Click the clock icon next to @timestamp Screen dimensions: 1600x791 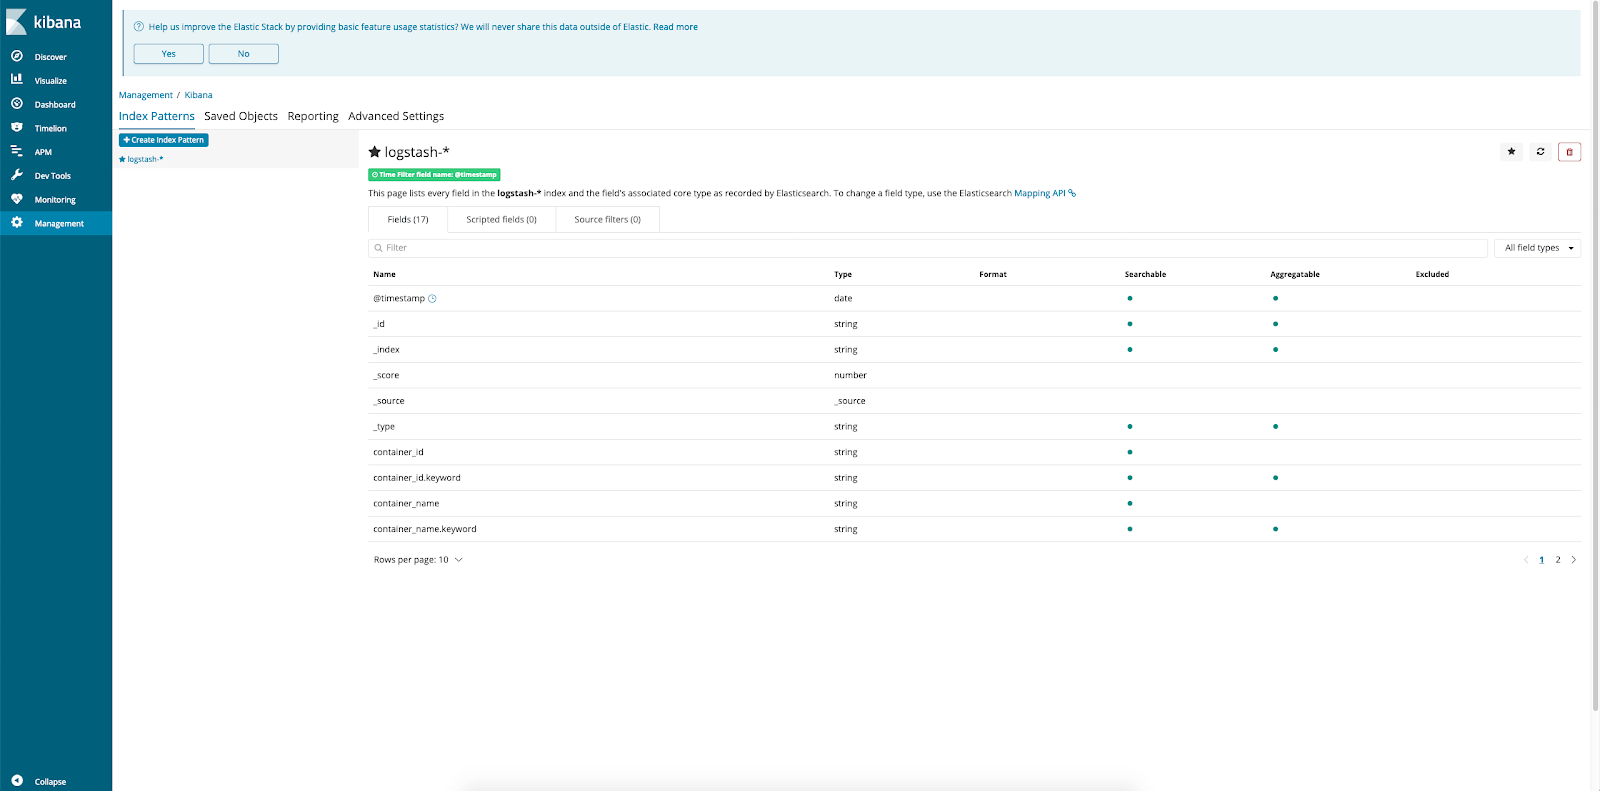tap(432, 298)
